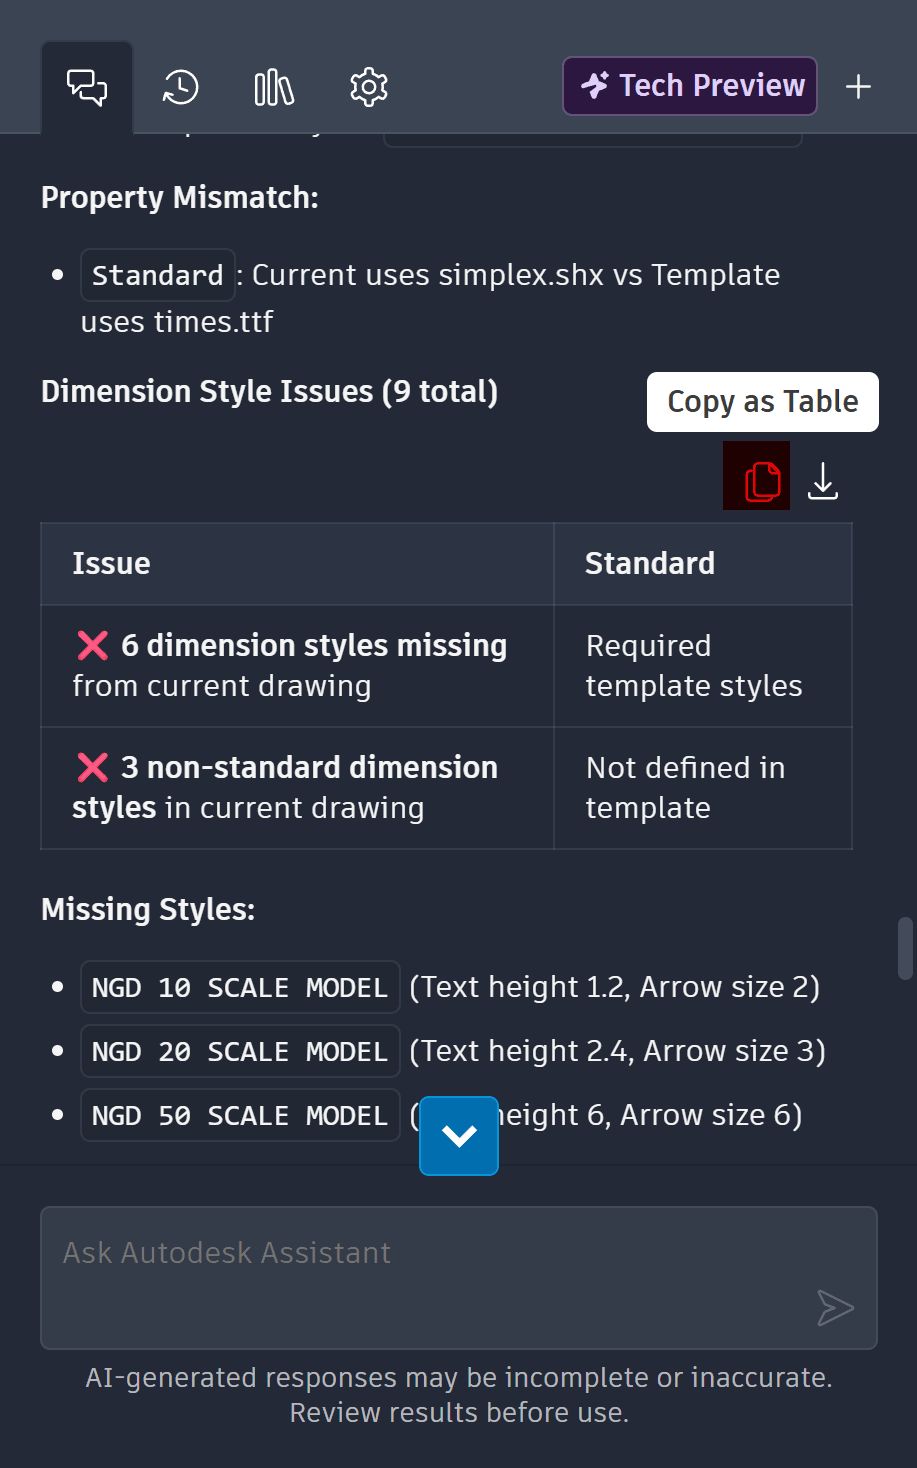Click the vertical scrollbar thumb
917x1468 pixels.
coord(905,948)
